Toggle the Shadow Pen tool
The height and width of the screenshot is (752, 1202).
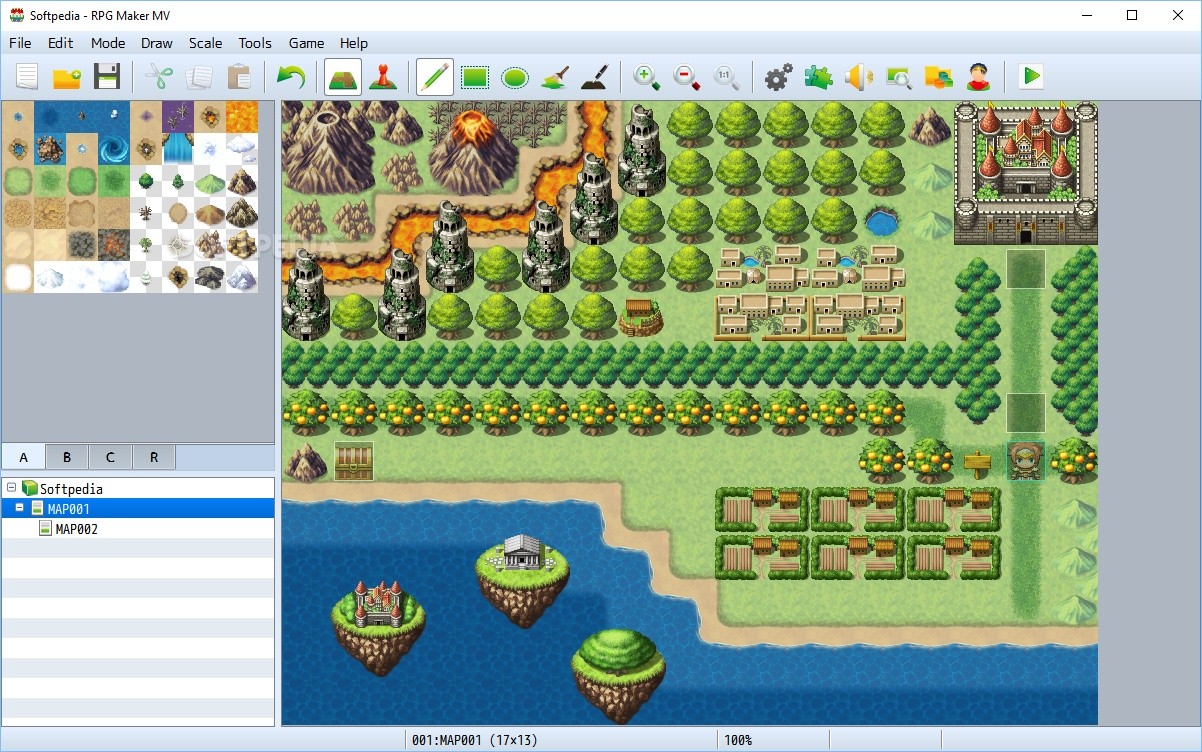(594, 76)
